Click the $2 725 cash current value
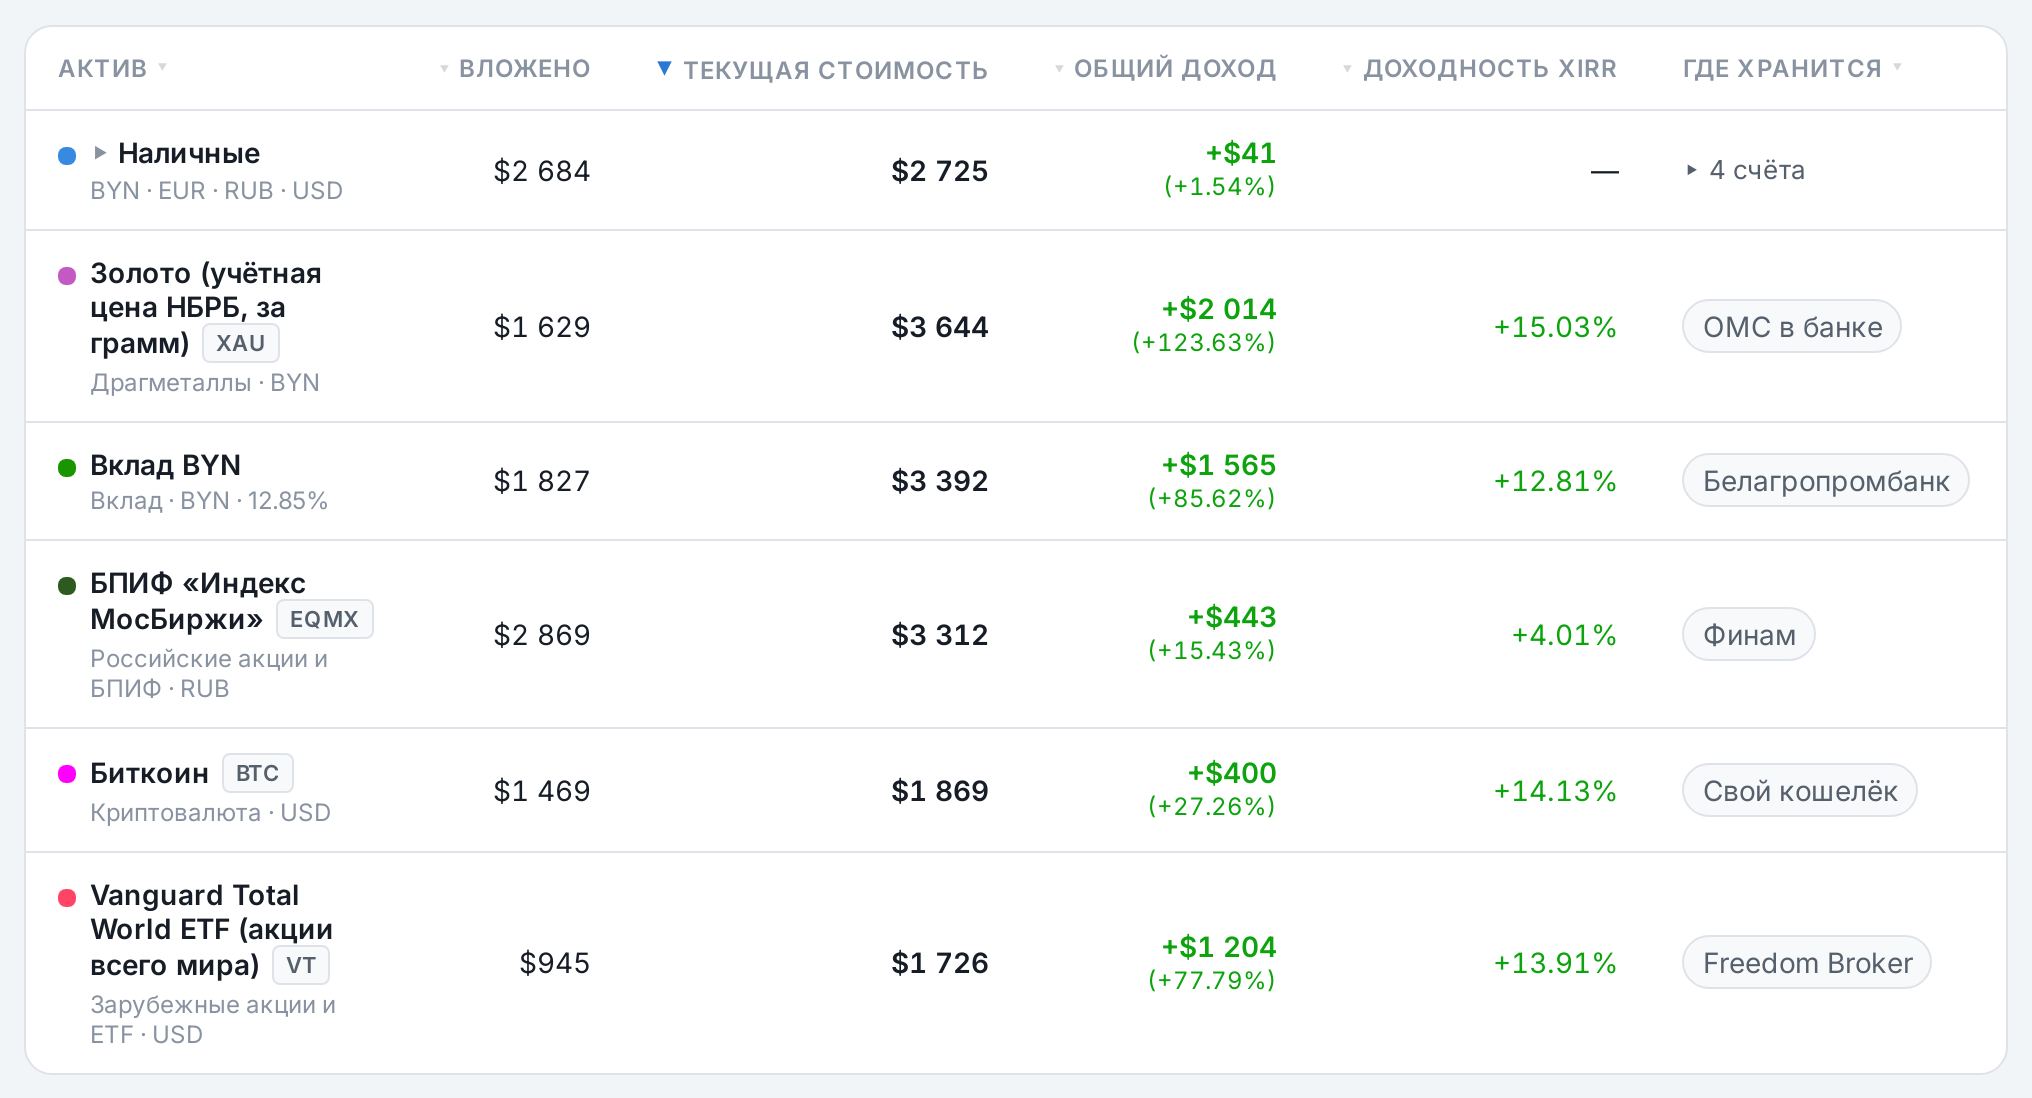This screenshot has height=1098, width=2032. tap(940, 171)
